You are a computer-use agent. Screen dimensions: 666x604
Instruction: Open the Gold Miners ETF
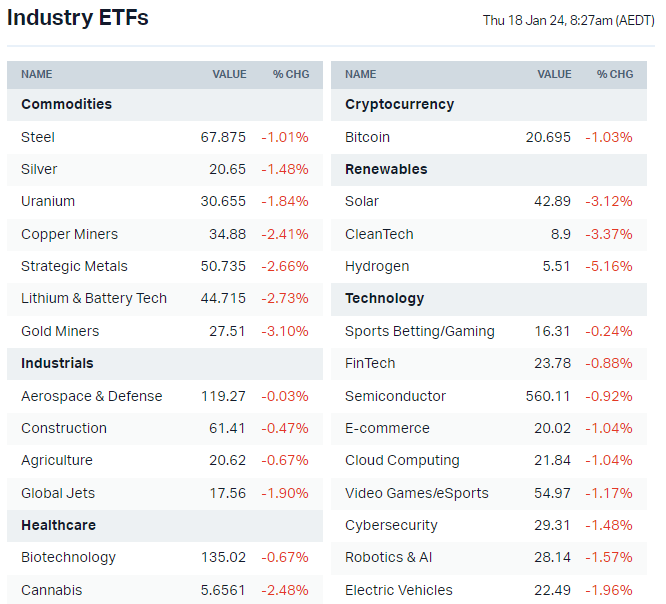point(60,331)
